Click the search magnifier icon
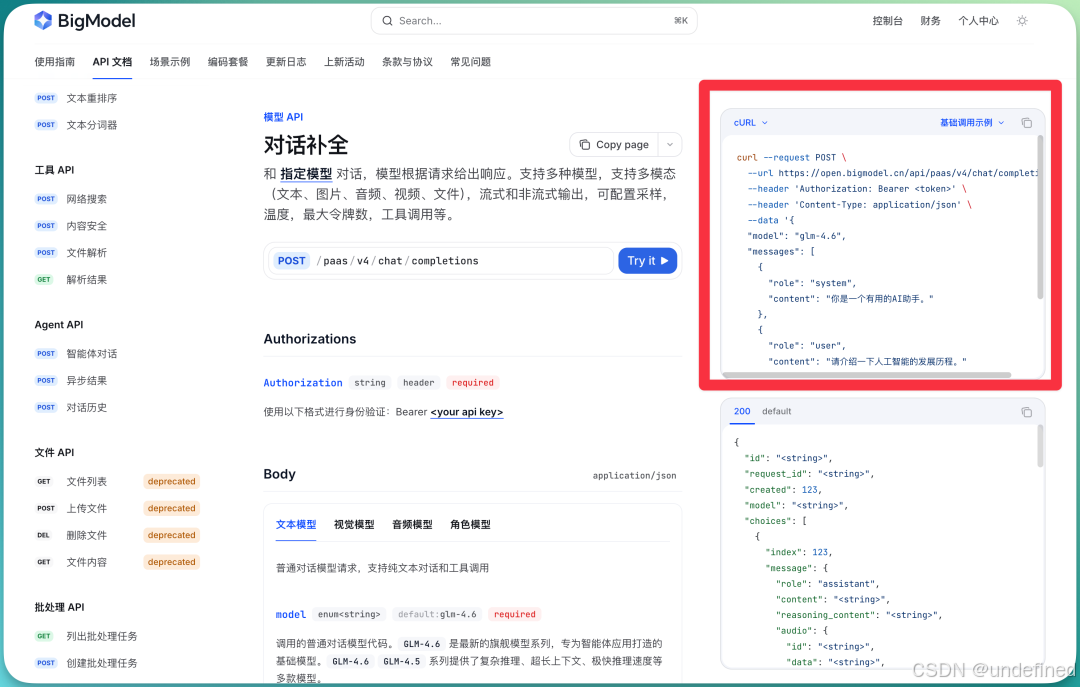Image resolution: width=1080 pixels, height=687 pixels. [x=388, y=21]
